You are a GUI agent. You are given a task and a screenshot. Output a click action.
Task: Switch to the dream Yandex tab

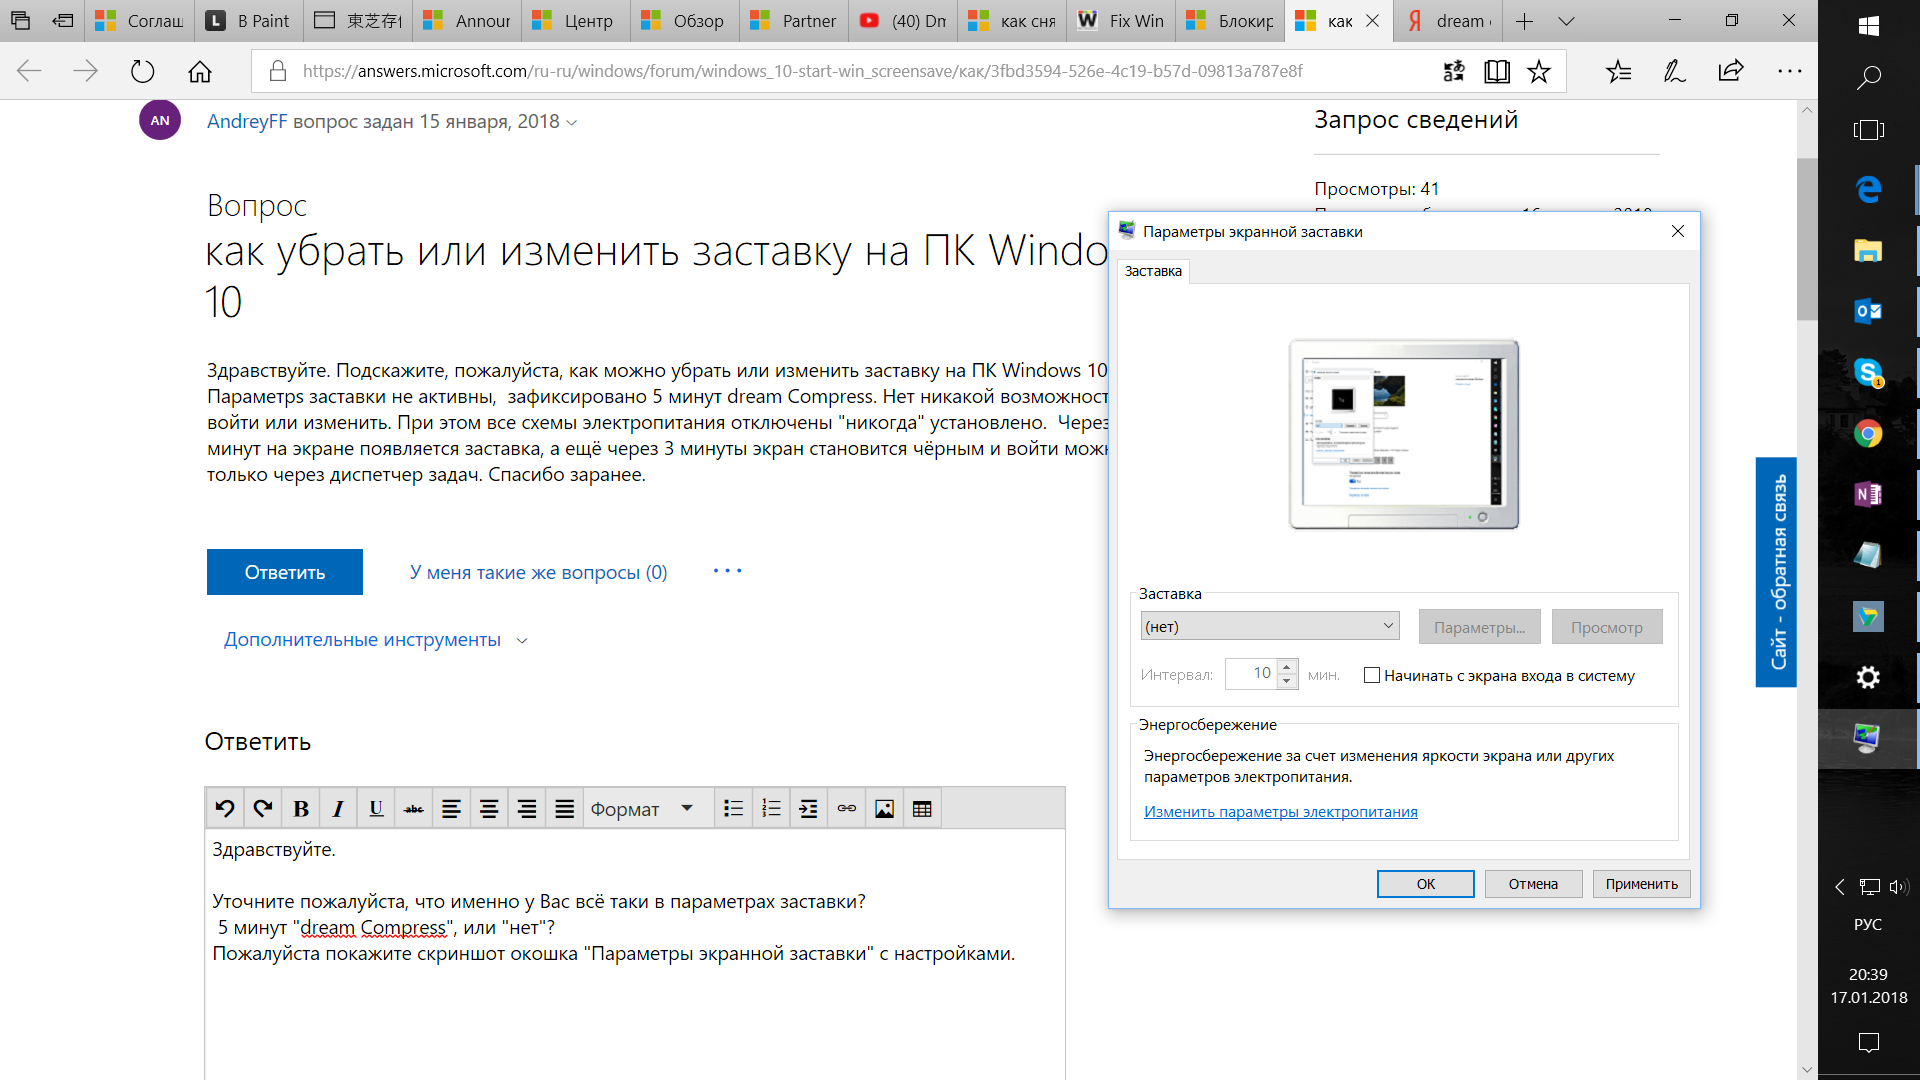[1448, 21]
